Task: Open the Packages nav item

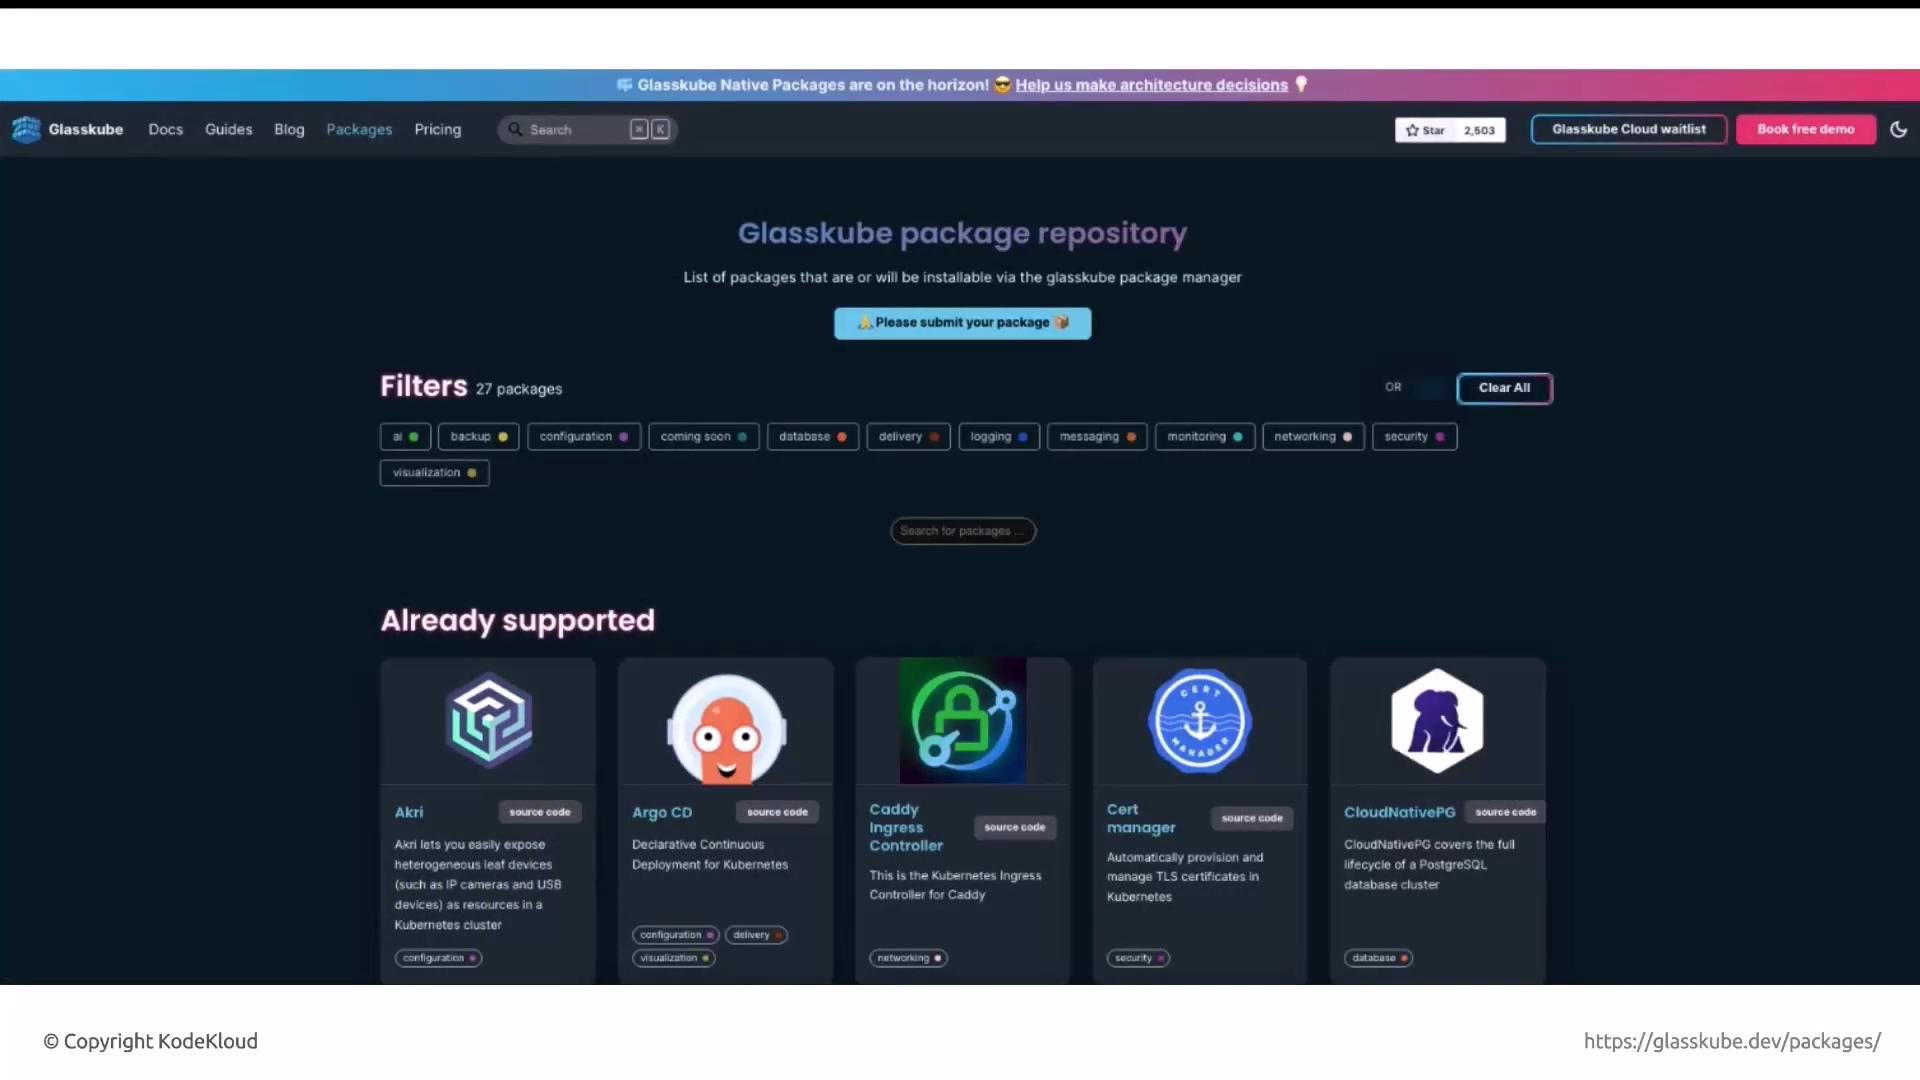Action: [359, 129]
